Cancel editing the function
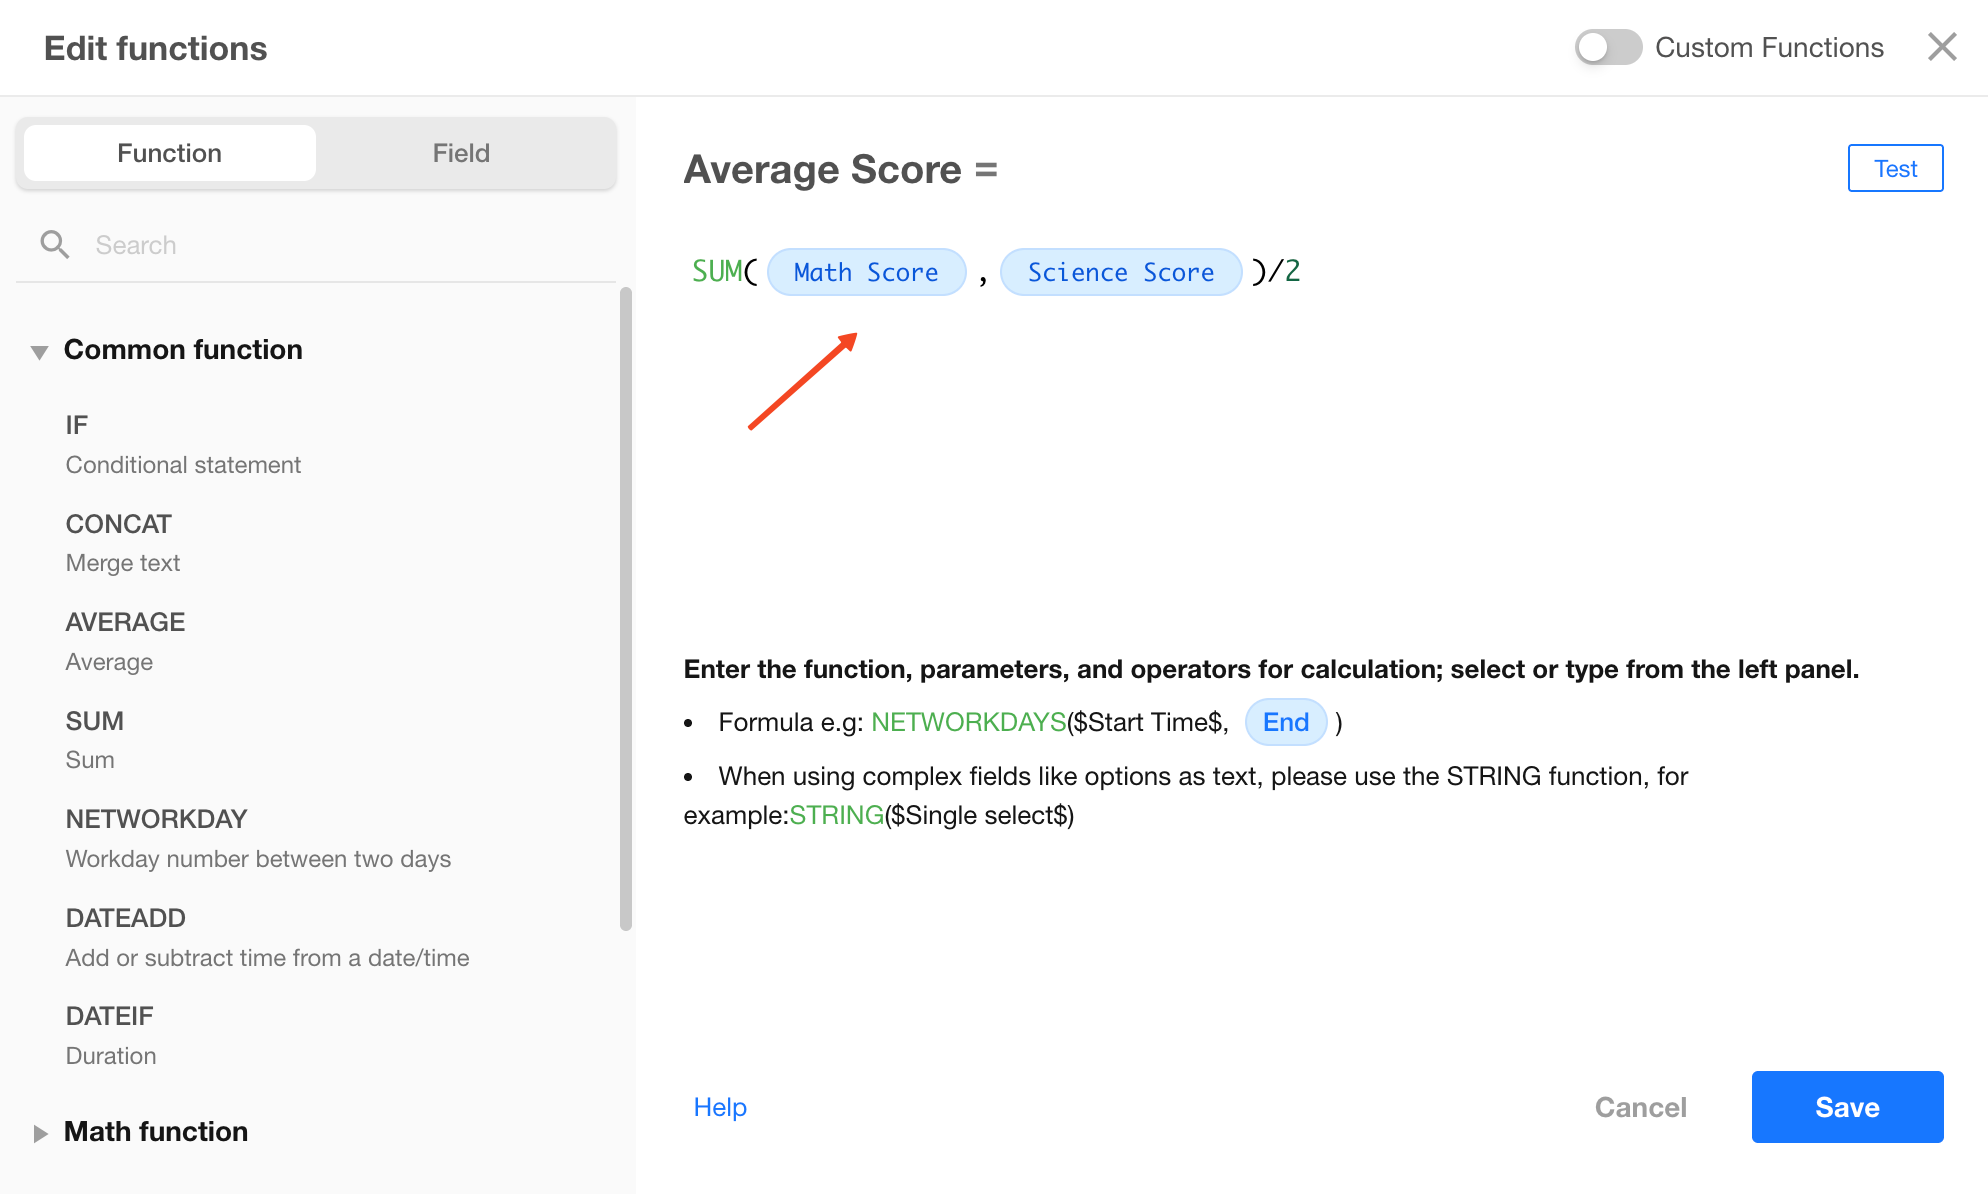The width and height of the screenshot is (1988, 1194). 1640,1107
